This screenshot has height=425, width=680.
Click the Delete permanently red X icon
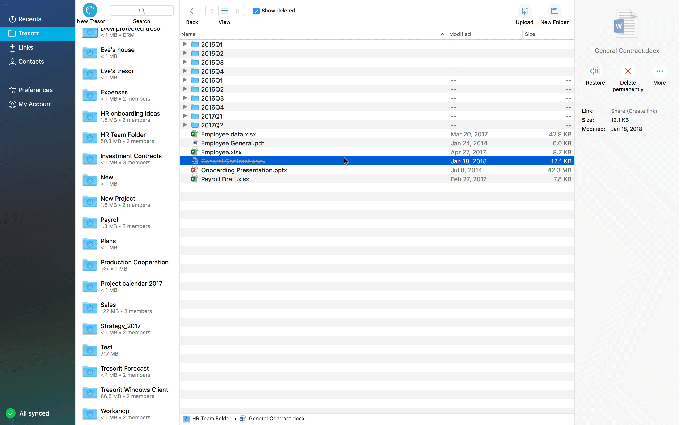(628, 71)
